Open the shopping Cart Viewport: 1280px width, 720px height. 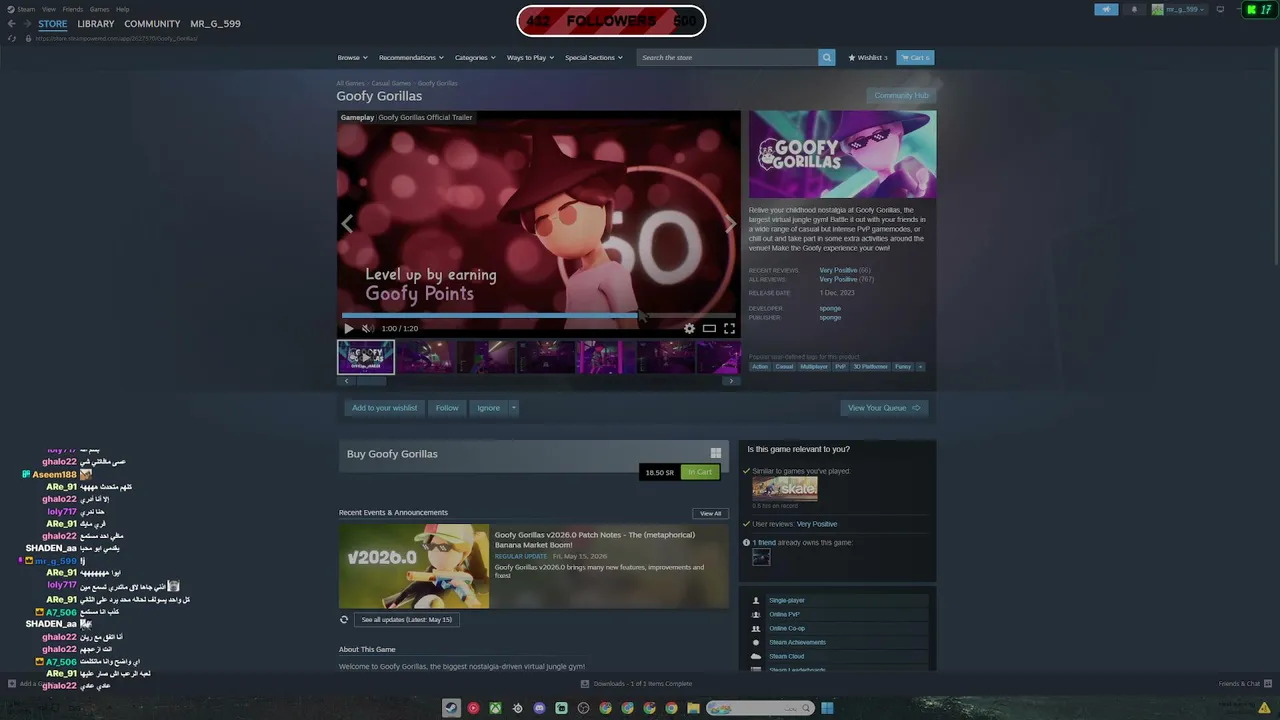(915, 58)
